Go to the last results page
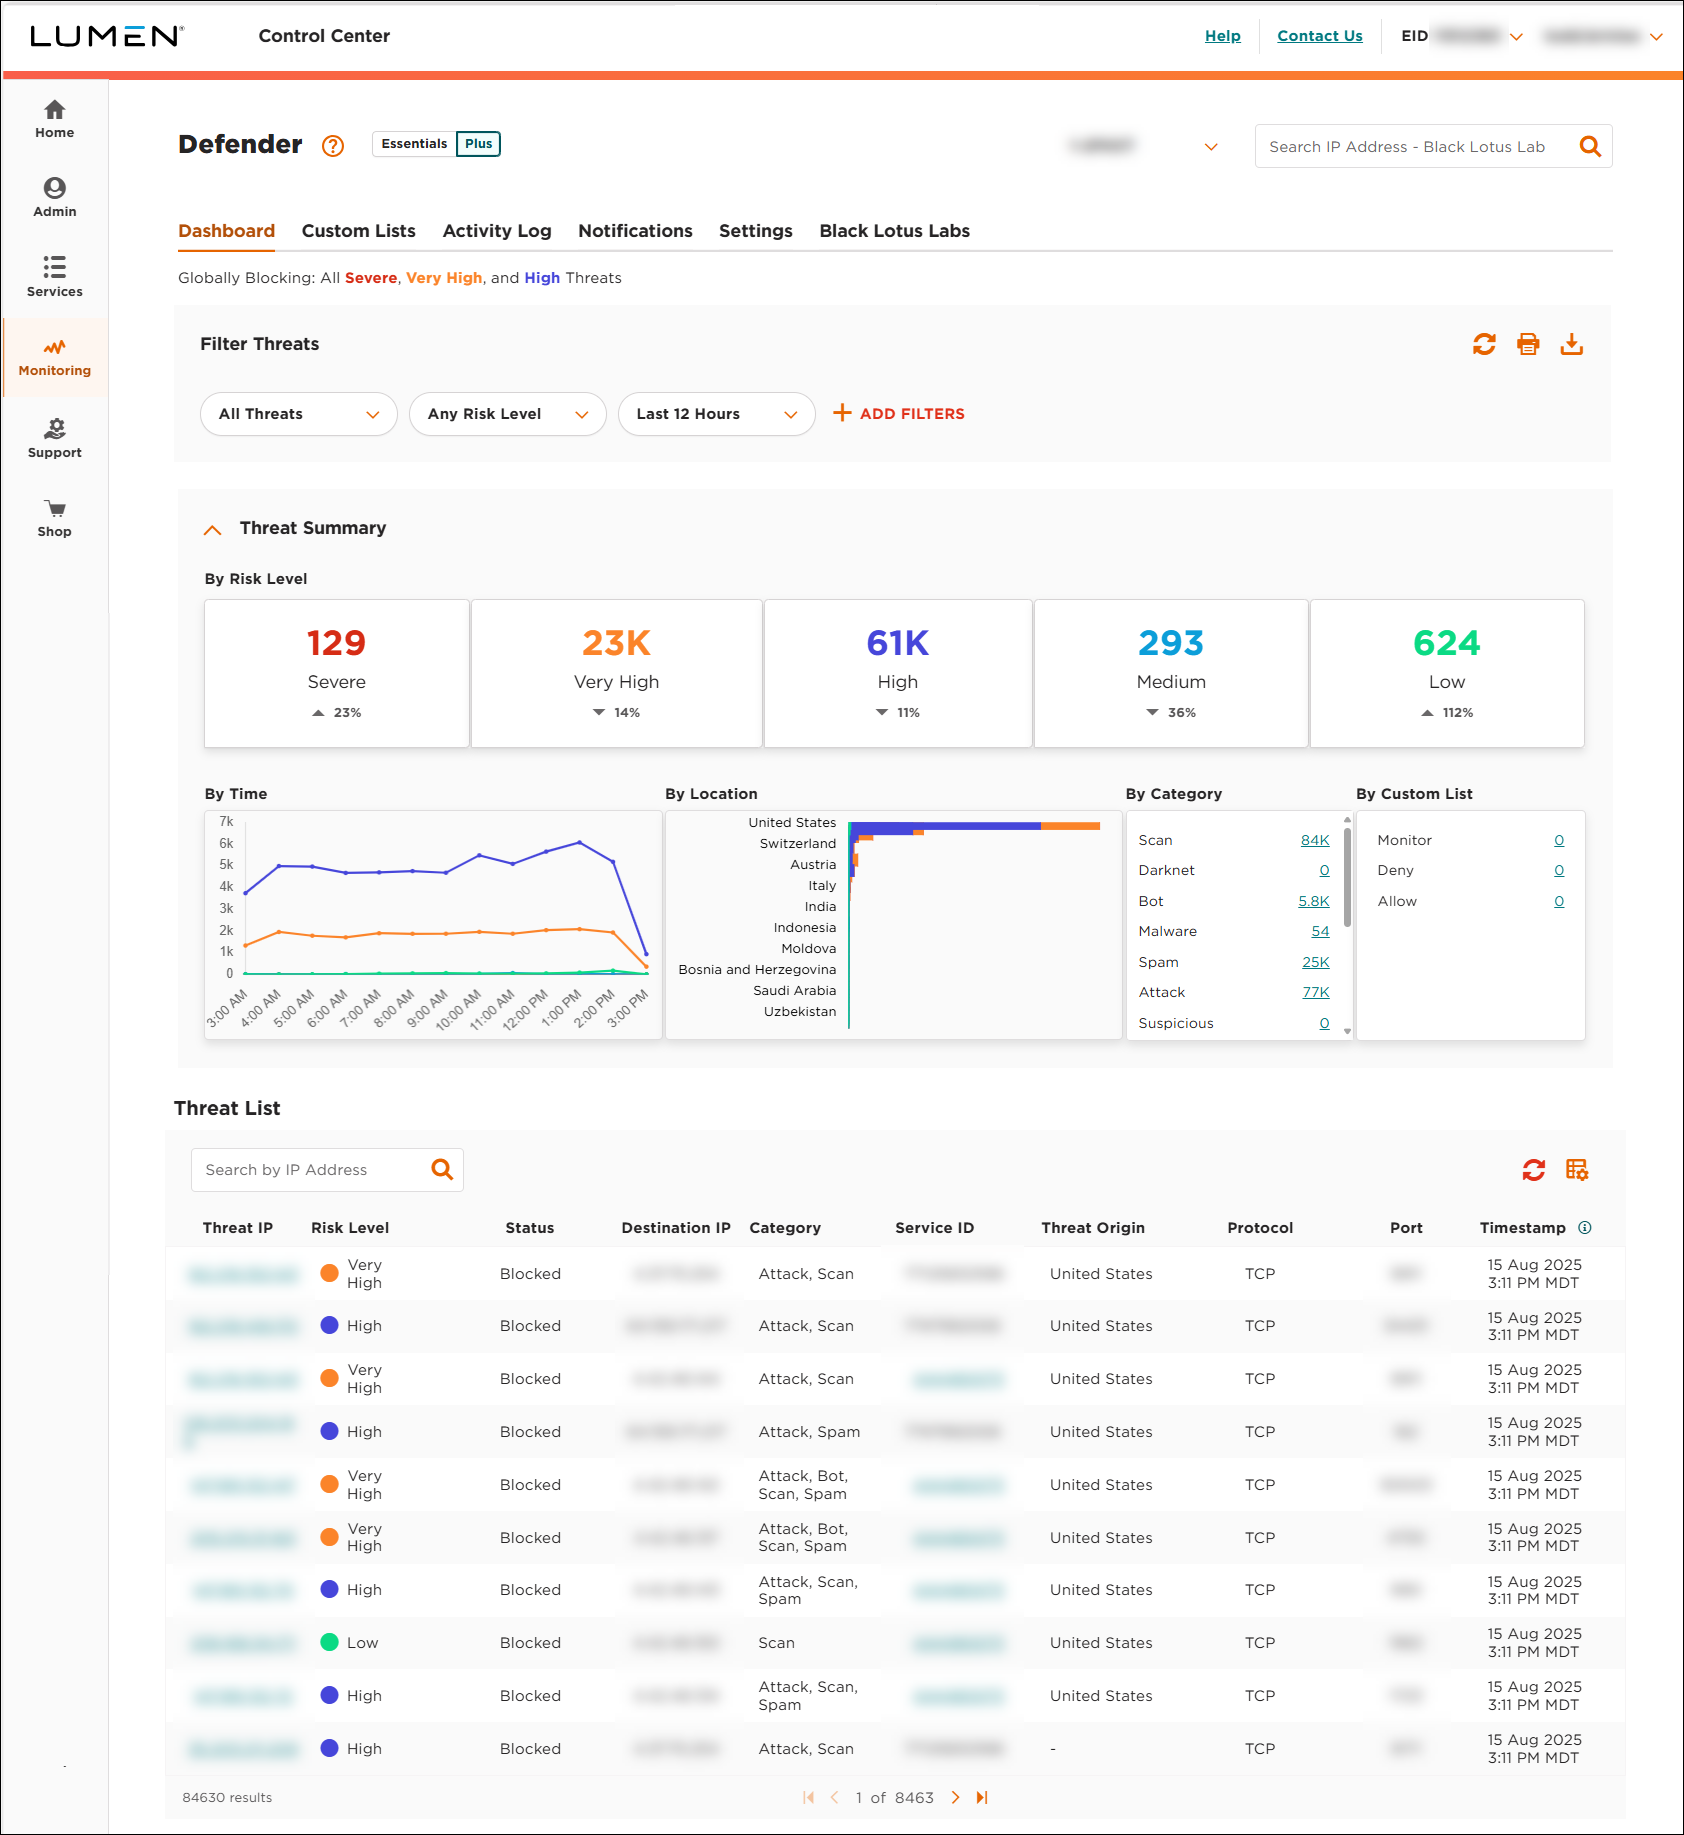The width and height of the screenshot is (1684, 1835). (982, 1797)
